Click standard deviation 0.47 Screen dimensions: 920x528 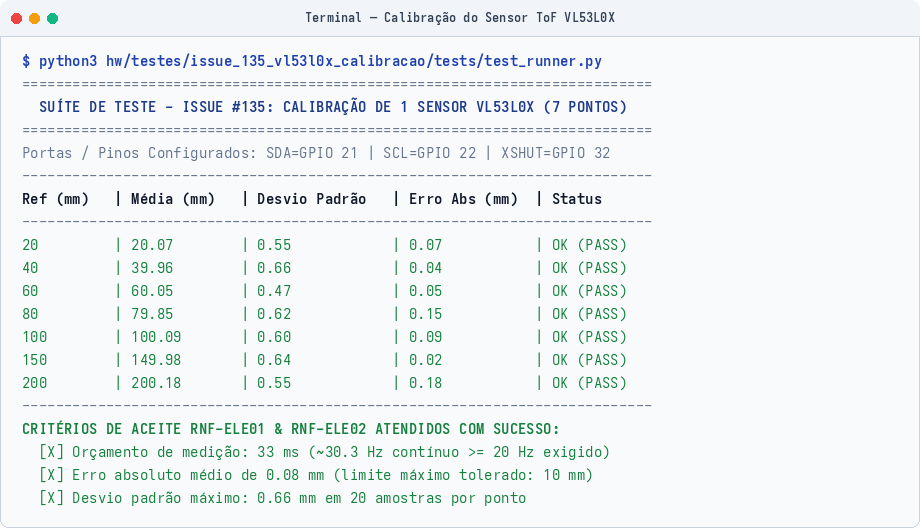(274, 291)
